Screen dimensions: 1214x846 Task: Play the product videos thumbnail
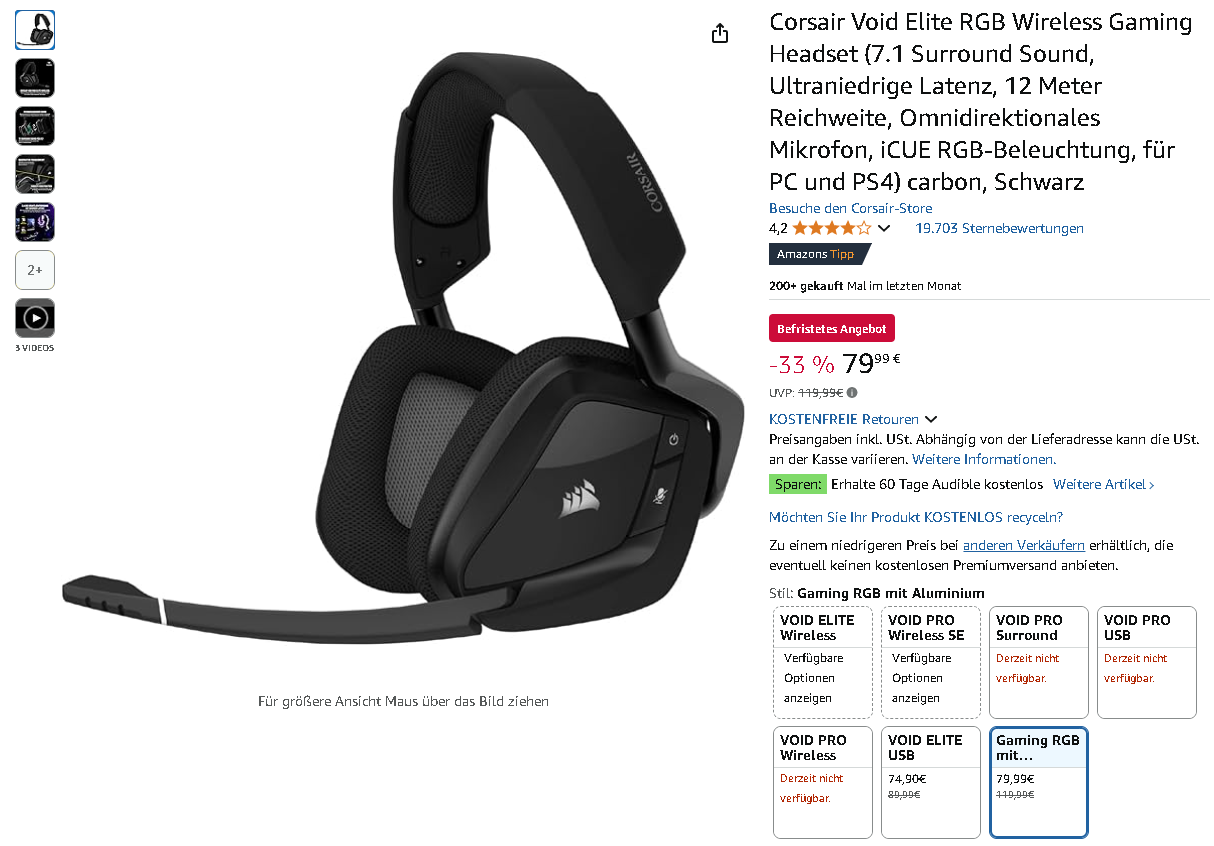coord(35,318)
